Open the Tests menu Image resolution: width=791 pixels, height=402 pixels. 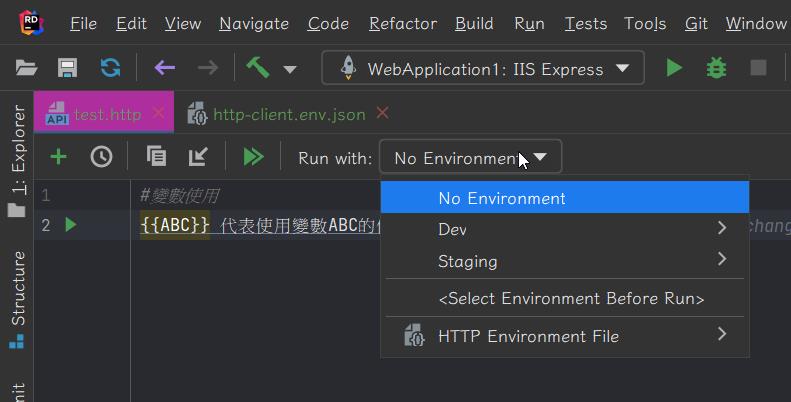pyautogui.click(x=586, y=23)
